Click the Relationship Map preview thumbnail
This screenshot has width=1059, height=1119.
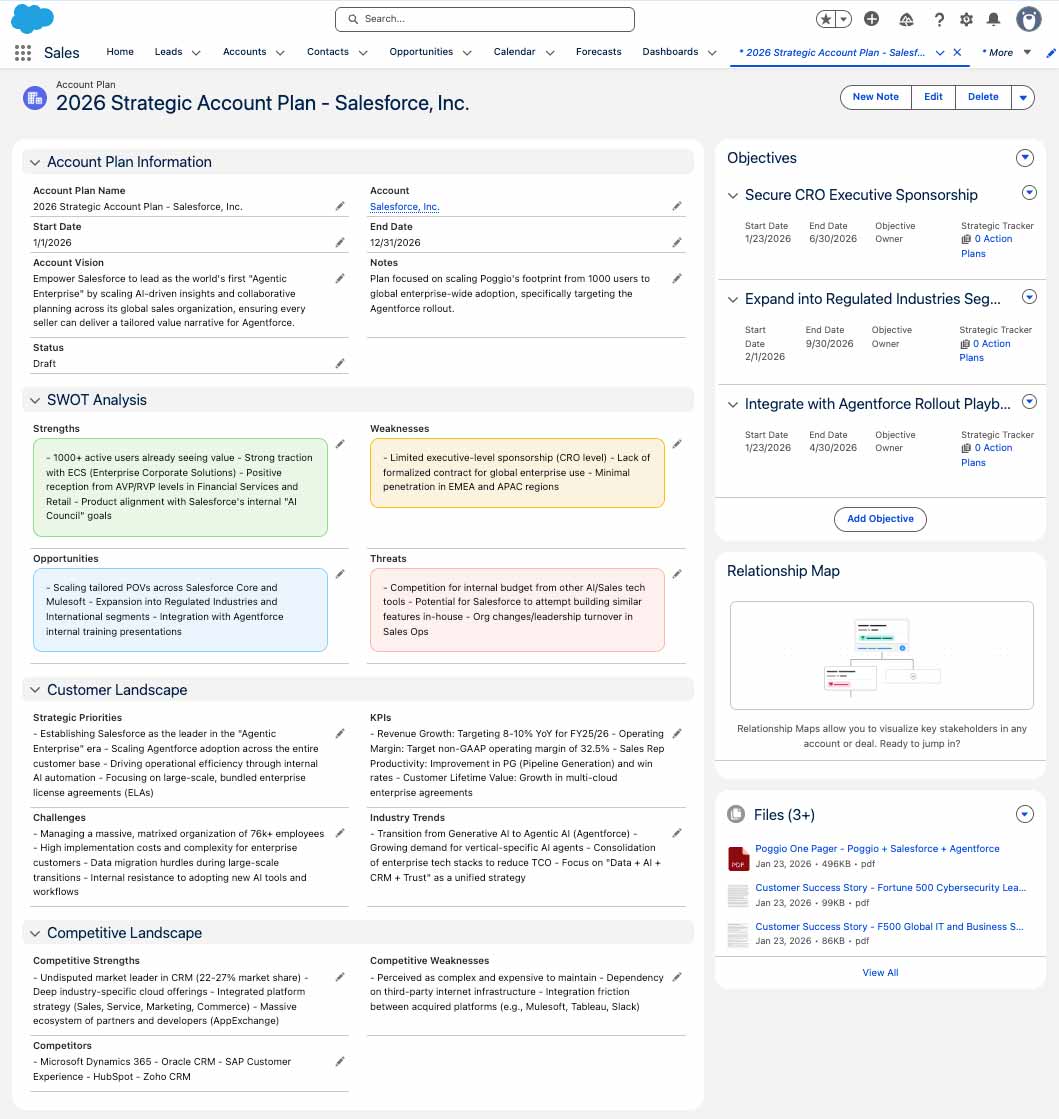[881, 656]
